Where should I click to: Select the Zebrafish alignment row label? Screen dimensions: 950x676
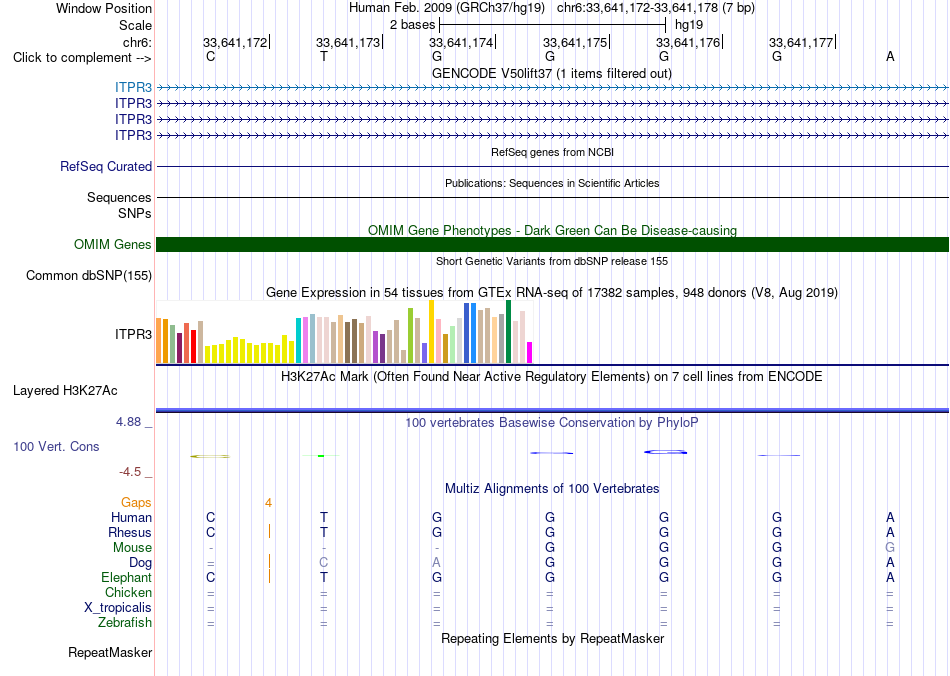tap(125, 623)
